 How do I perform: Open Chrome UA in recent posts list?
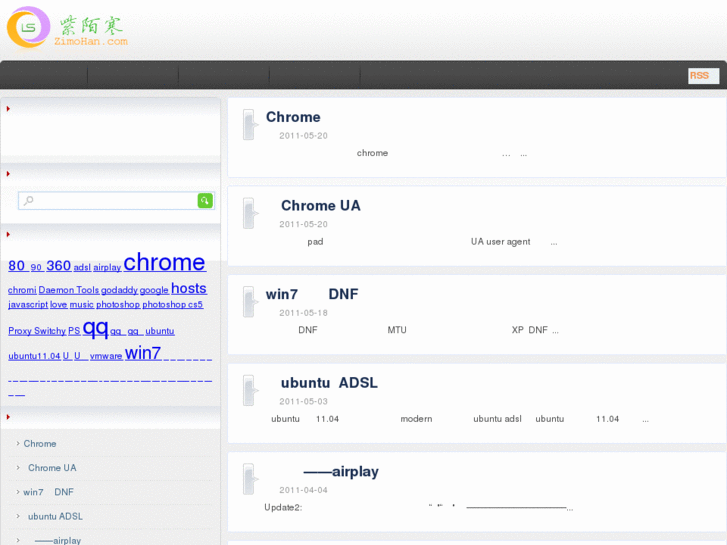coord(52,468)
